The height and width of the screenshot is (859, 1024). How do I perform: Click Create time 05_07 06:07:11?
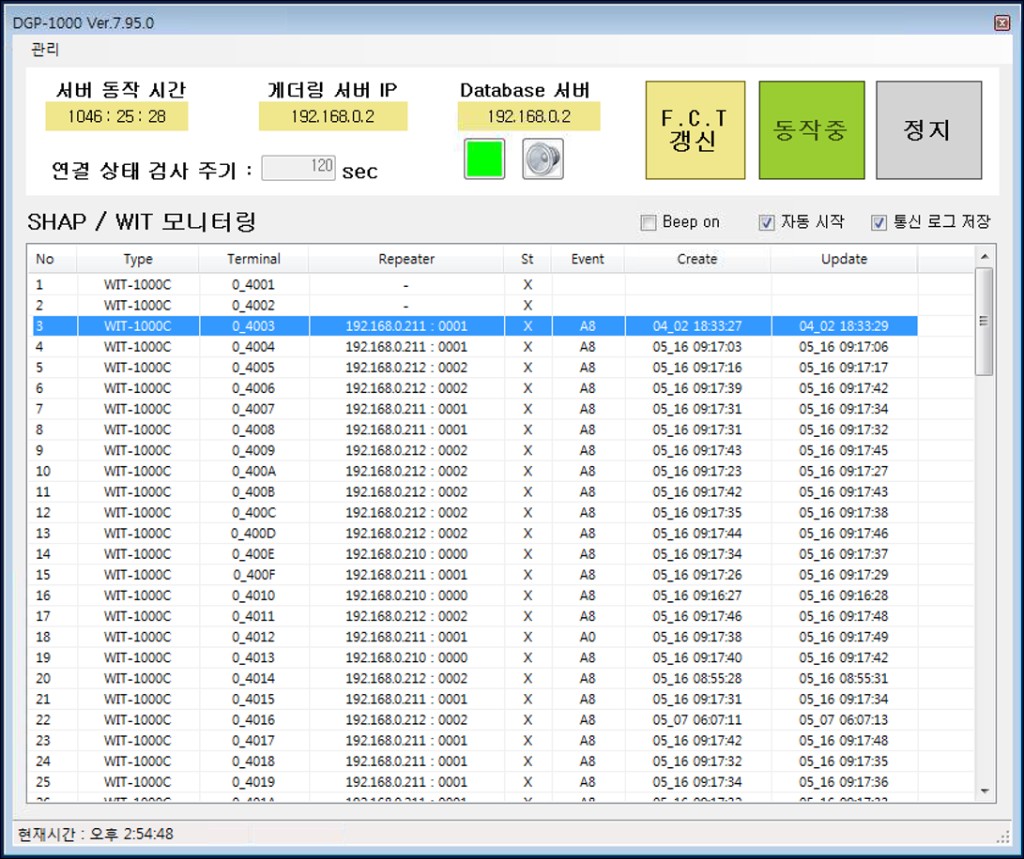click(x=697, y=720)
